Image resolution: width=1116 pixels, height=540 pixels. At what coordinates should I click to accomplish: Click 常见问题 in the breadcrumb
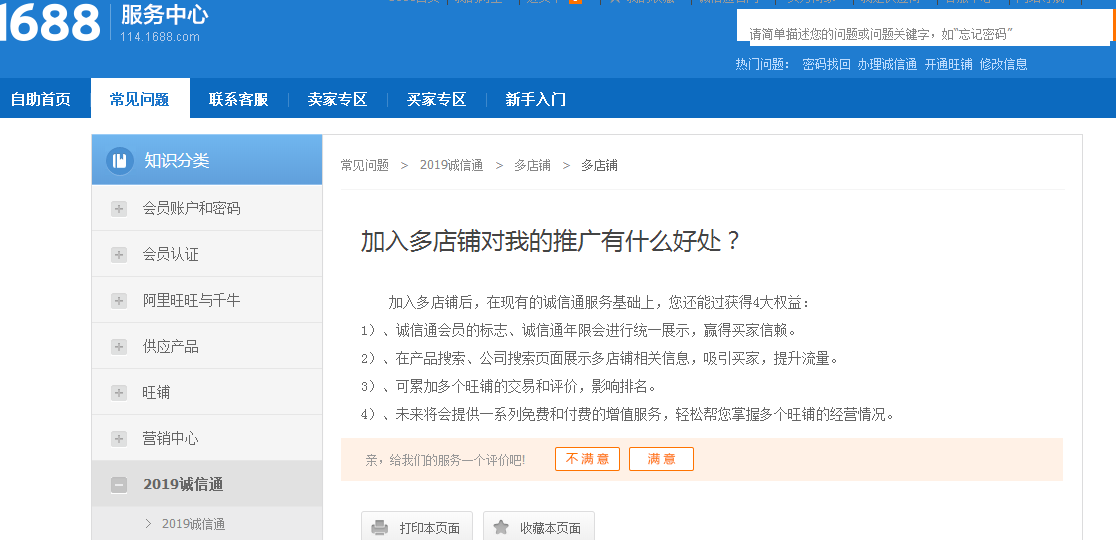[x=364, y=165]
